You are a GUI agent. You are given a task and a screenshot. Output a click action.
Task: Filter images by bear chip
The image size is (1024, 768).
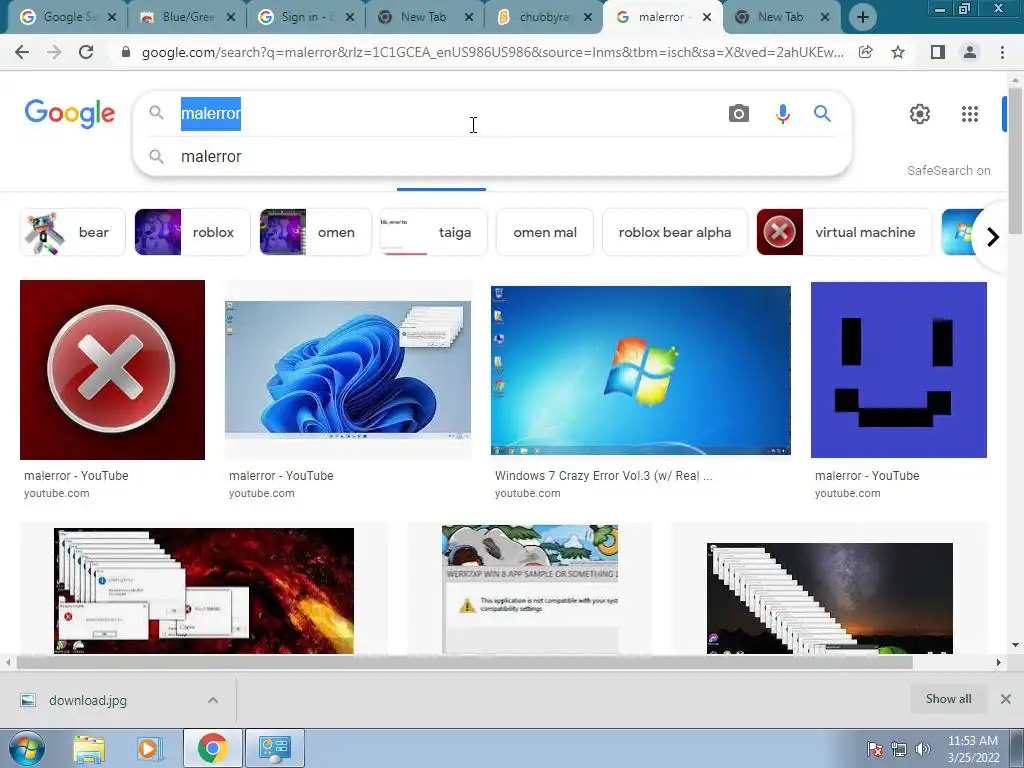click(x=72, y=232)
